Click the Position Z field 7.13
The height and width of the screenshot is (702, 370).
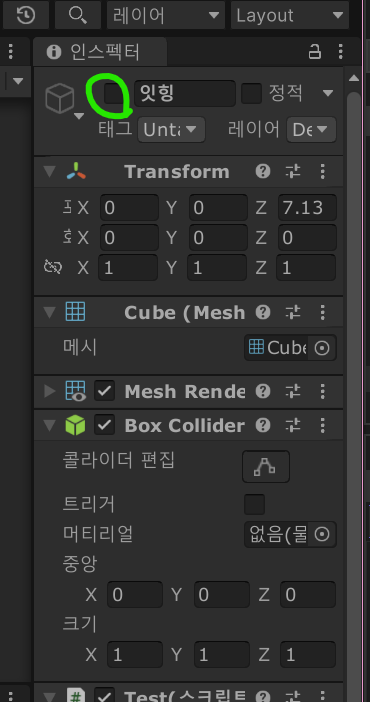[x=307, y=208]
